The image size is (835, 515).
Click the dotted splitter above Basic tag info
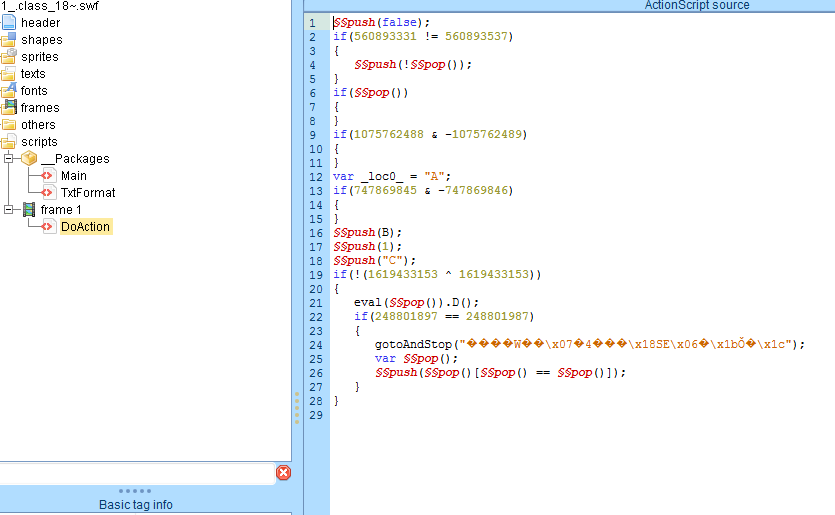click(135, 491)
